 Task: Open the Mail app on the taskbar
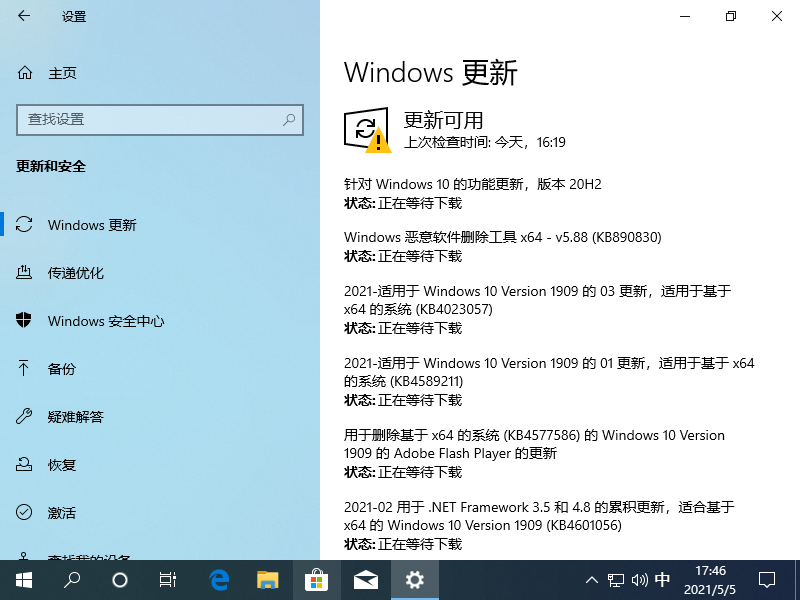pos(366,580)
